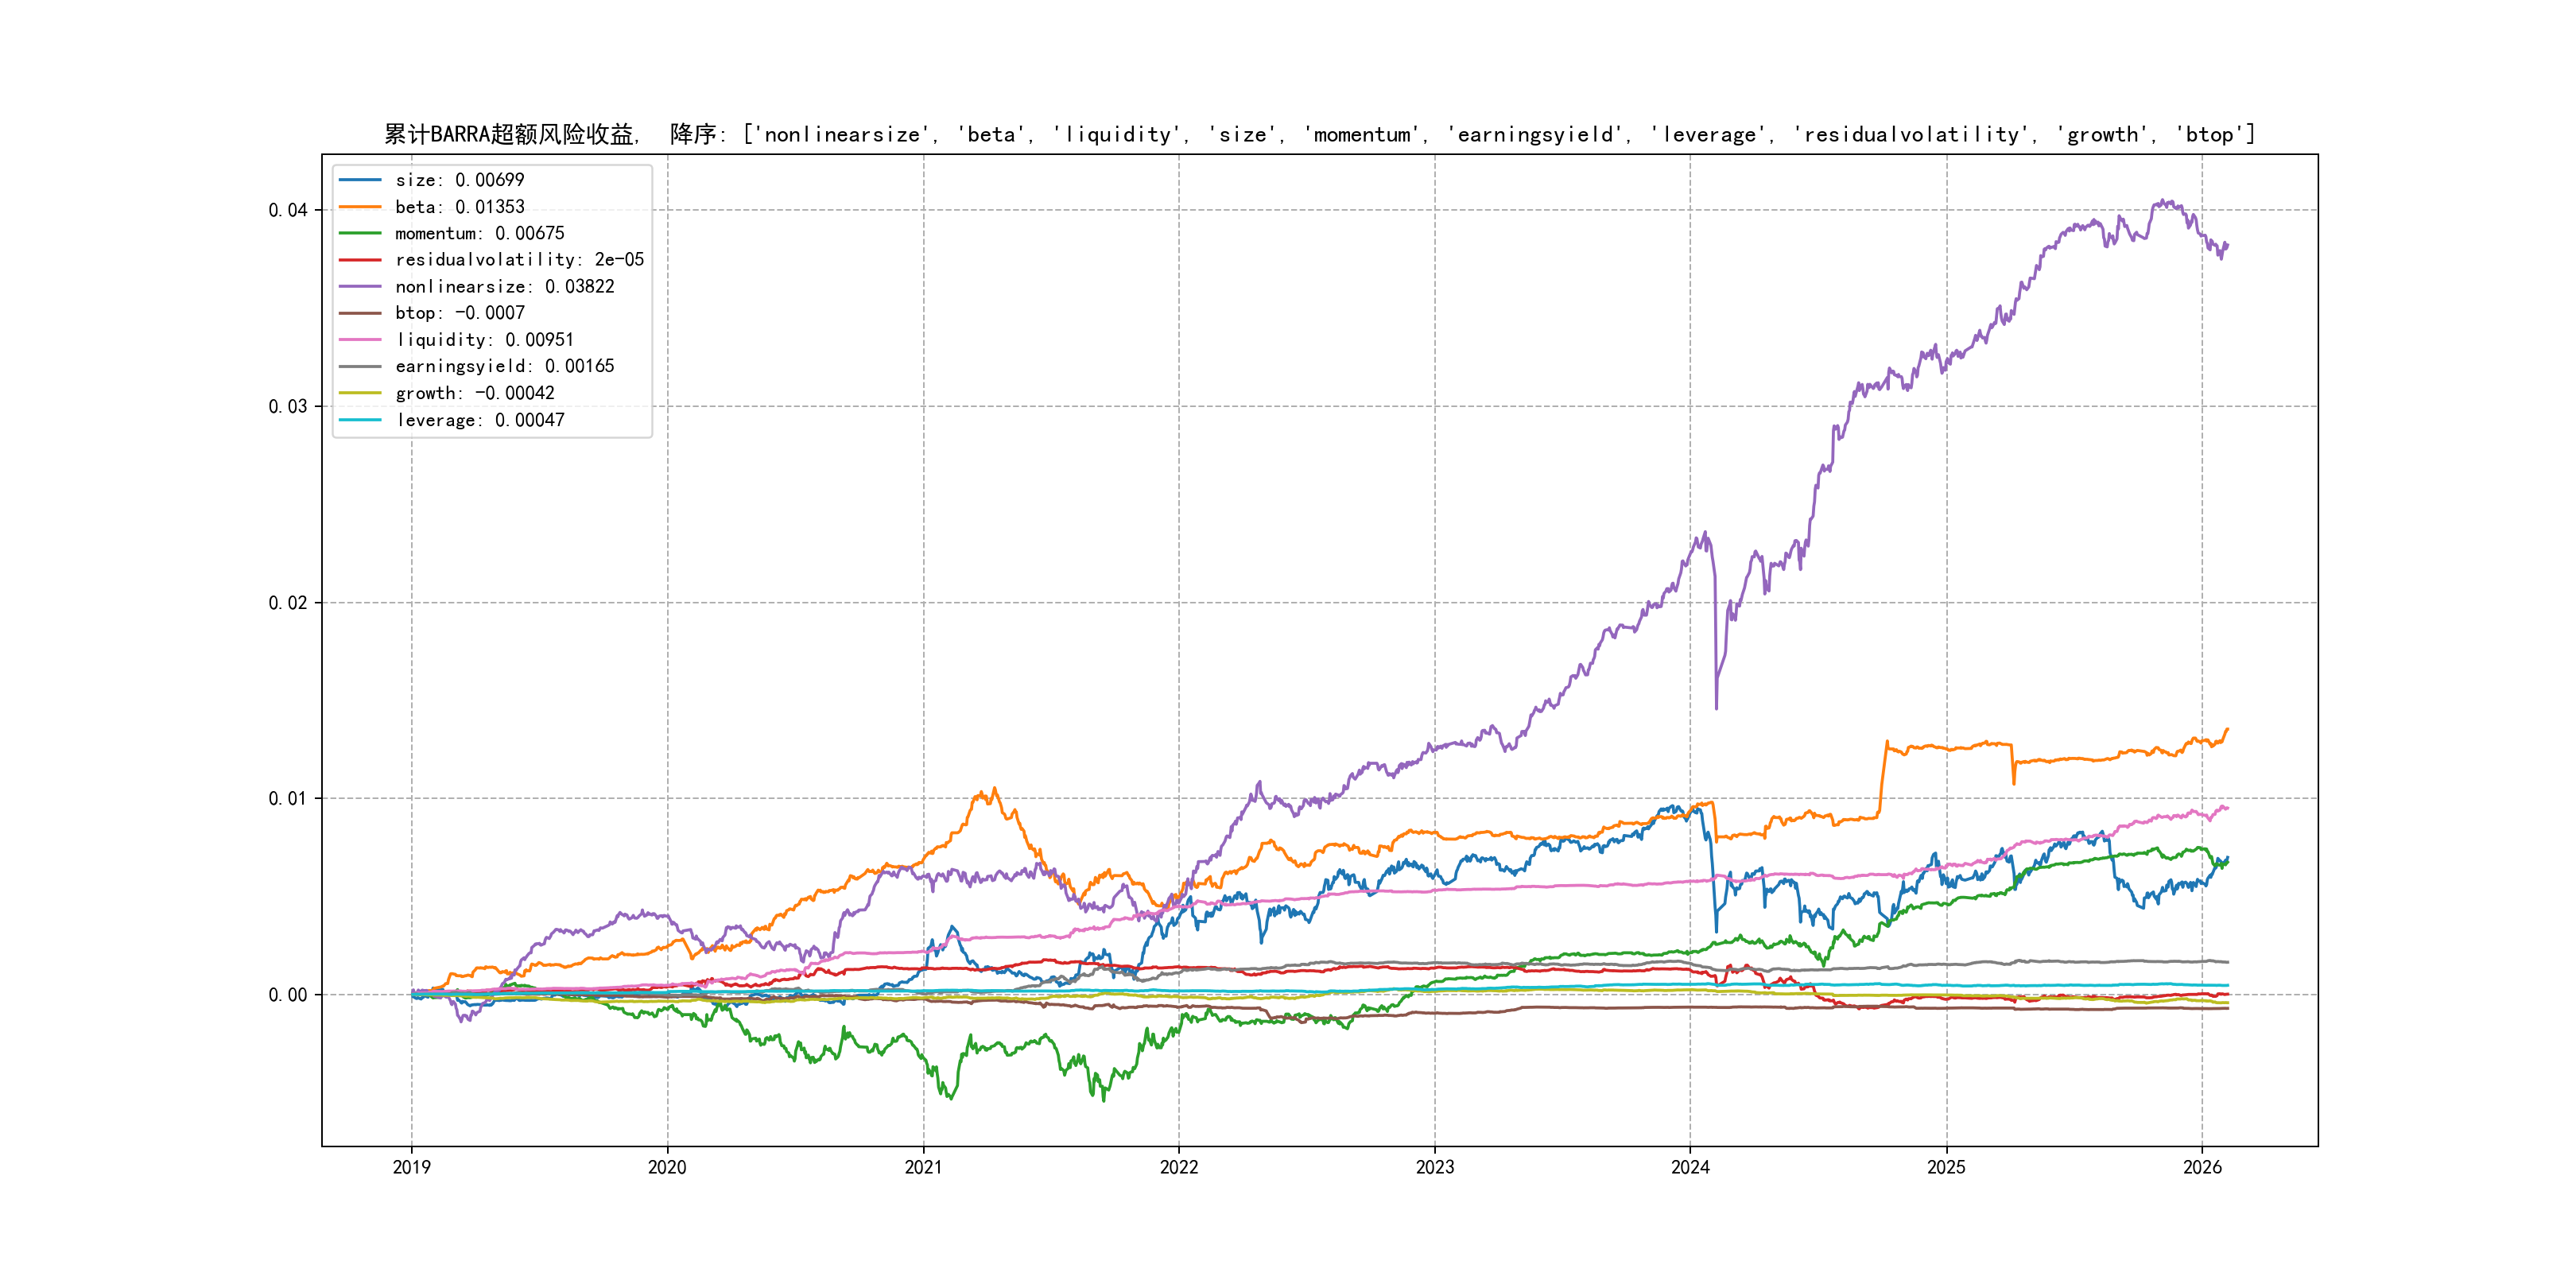Click the 0.02 y-axis tick label

[x=287, y=603]
